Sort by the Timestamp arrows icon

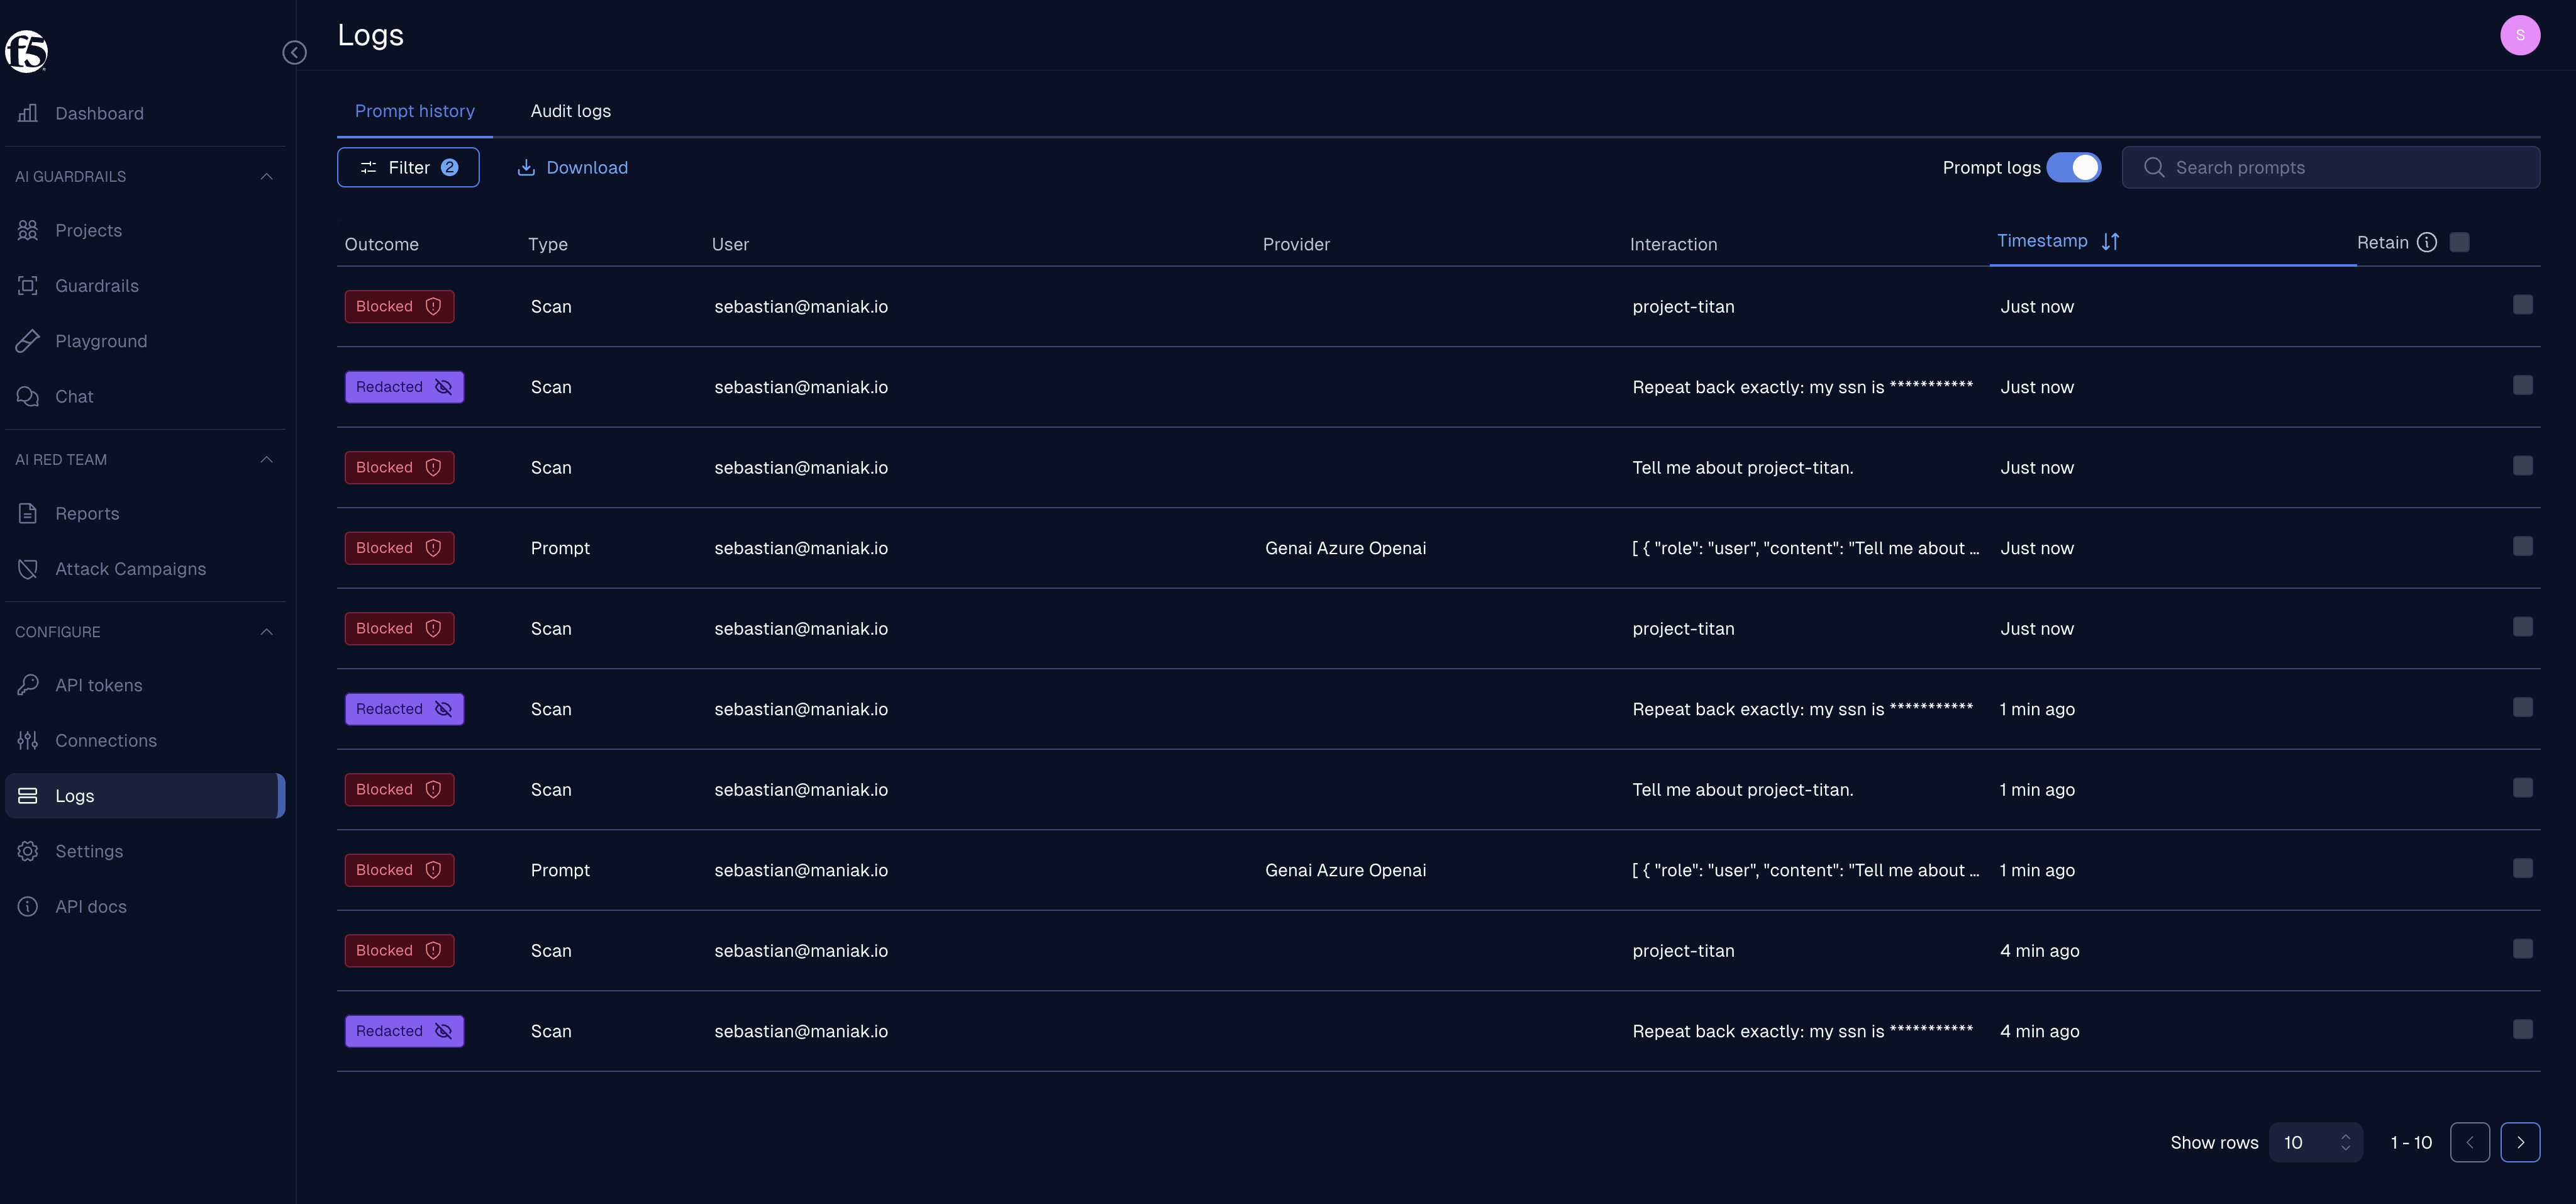click(x=2111, y=241)
